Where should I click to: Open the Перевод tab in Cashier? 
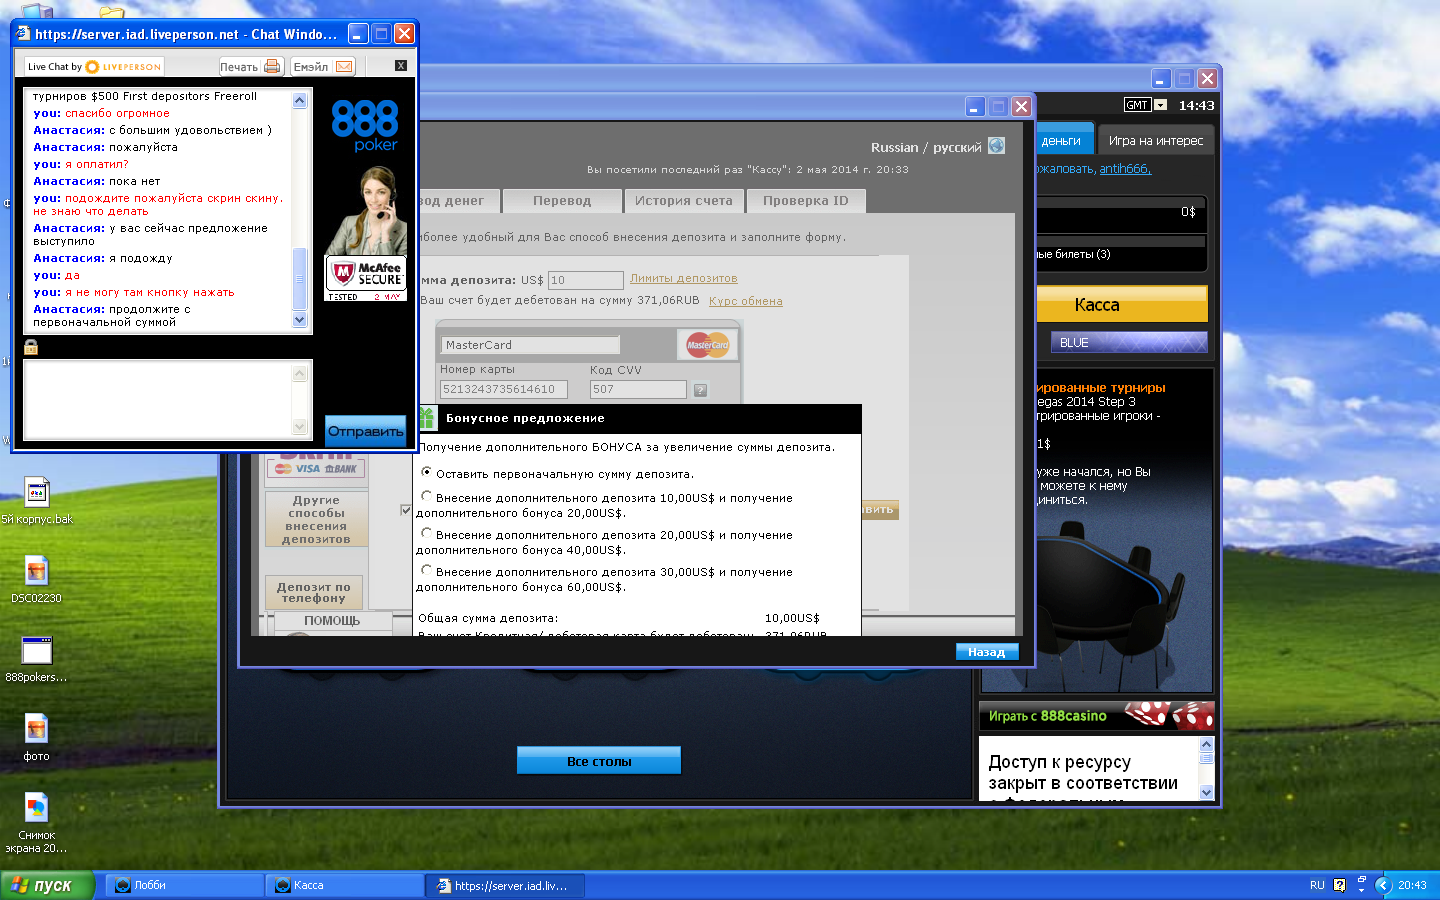point(562,201)
